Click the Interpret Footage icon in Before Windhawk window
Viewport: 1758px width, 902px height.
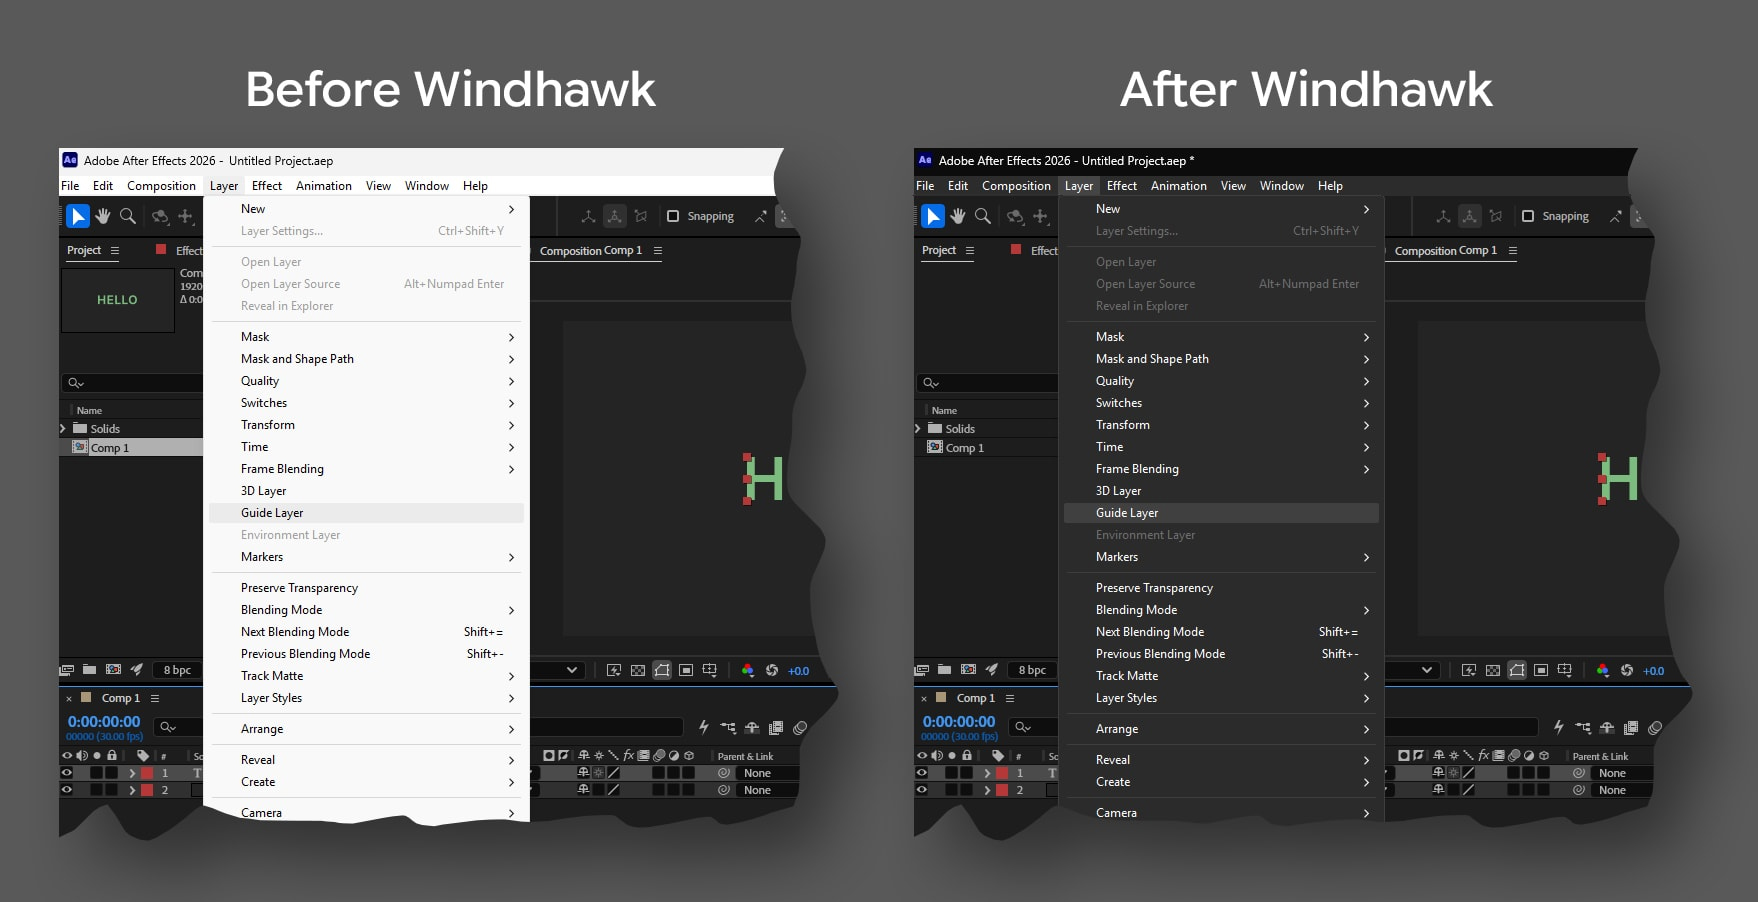[x=67, y=670]
